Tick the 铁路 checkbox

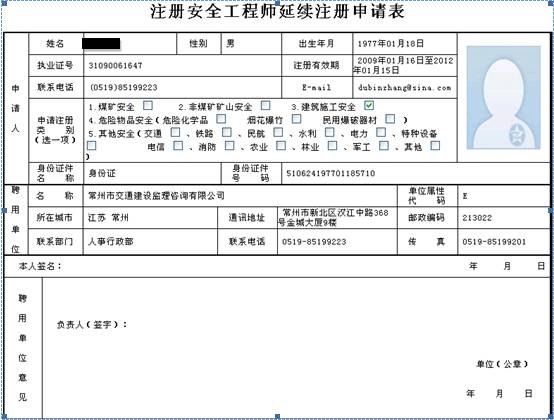(227, 132)
